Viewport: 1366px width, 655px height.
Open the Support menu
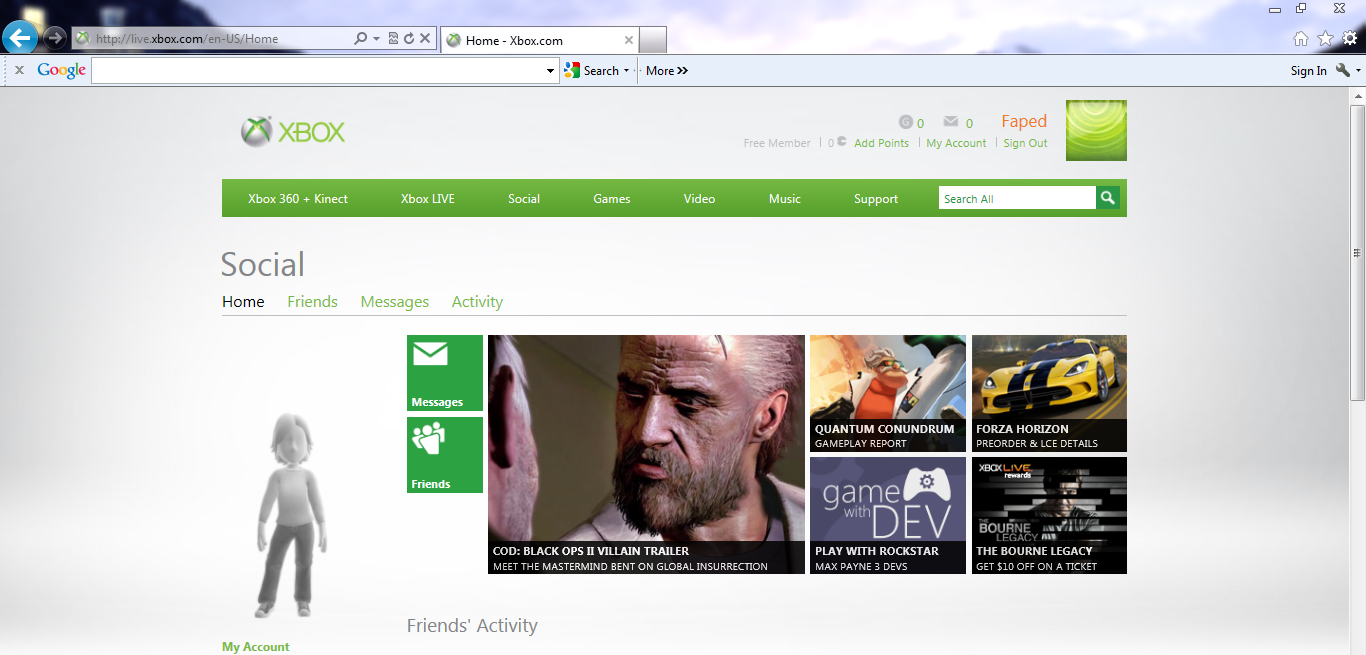point(876,199)
